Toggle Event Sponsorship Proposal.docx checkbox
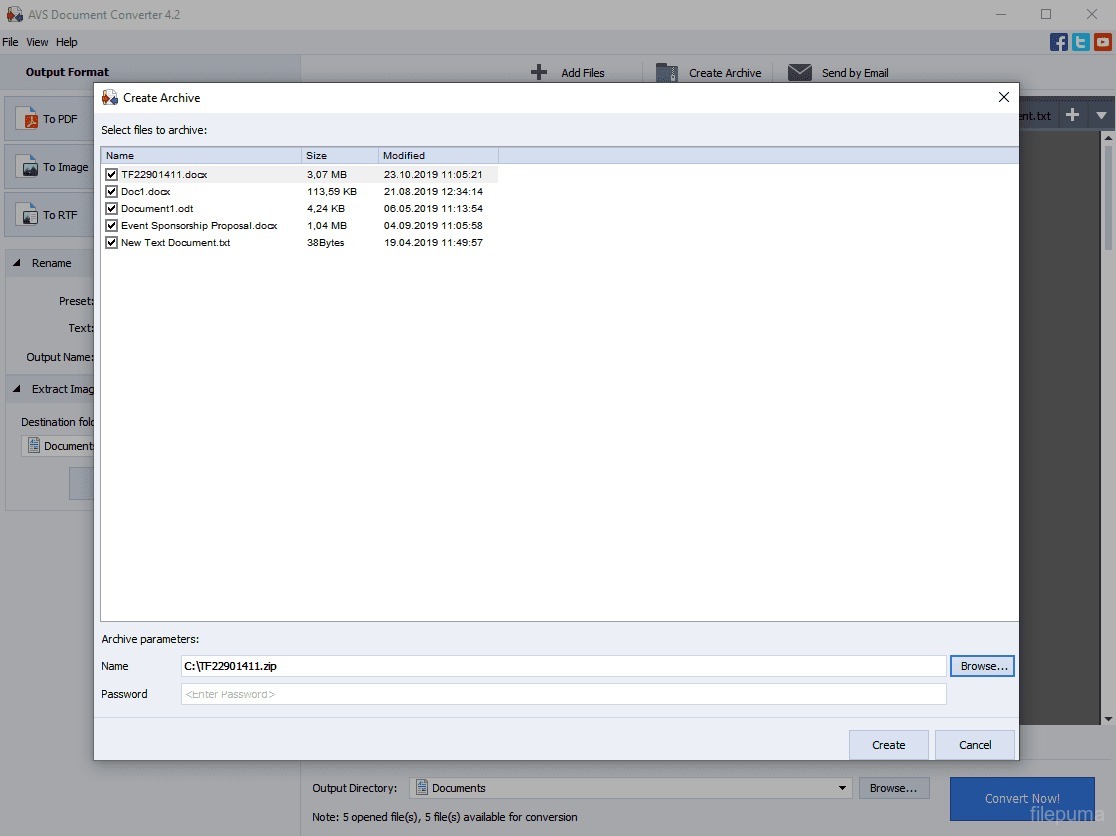Screen dimensions: 1116x836 pos(112,226)
